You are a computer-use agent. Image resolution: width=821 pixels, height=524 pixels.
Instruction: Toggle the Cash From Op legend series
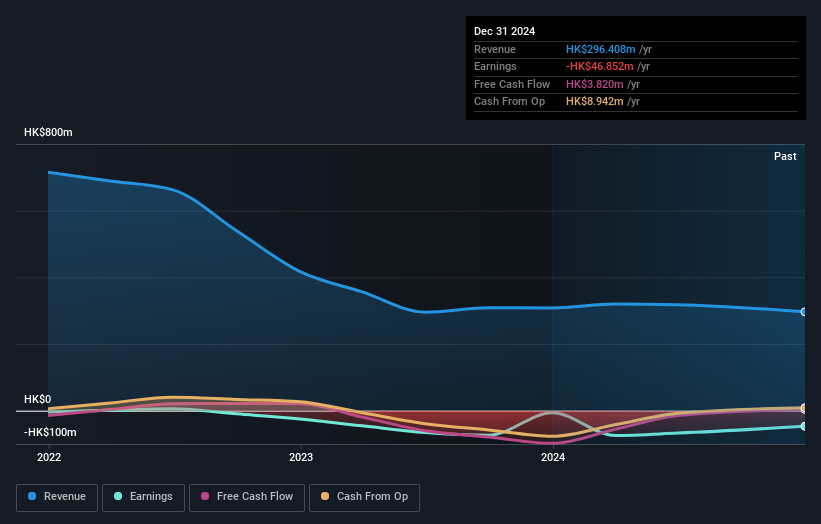tap(364, 497)
